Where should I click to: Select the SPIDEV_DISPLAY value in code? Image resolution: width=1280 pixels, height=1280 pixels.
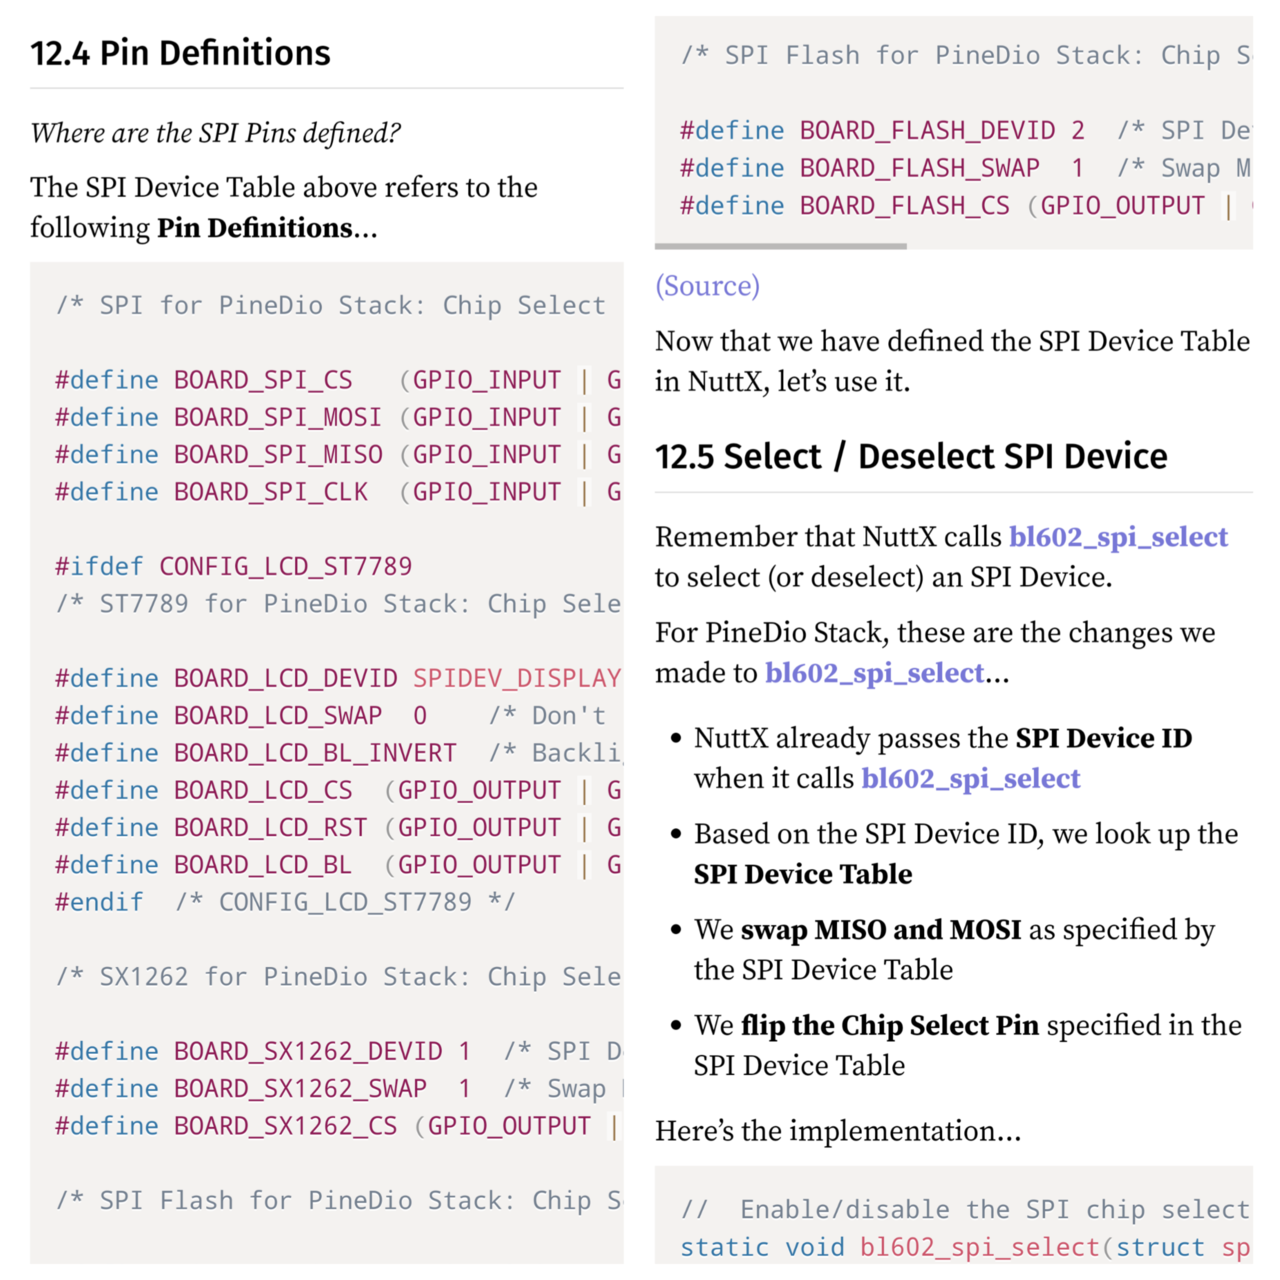click(516, 679)
